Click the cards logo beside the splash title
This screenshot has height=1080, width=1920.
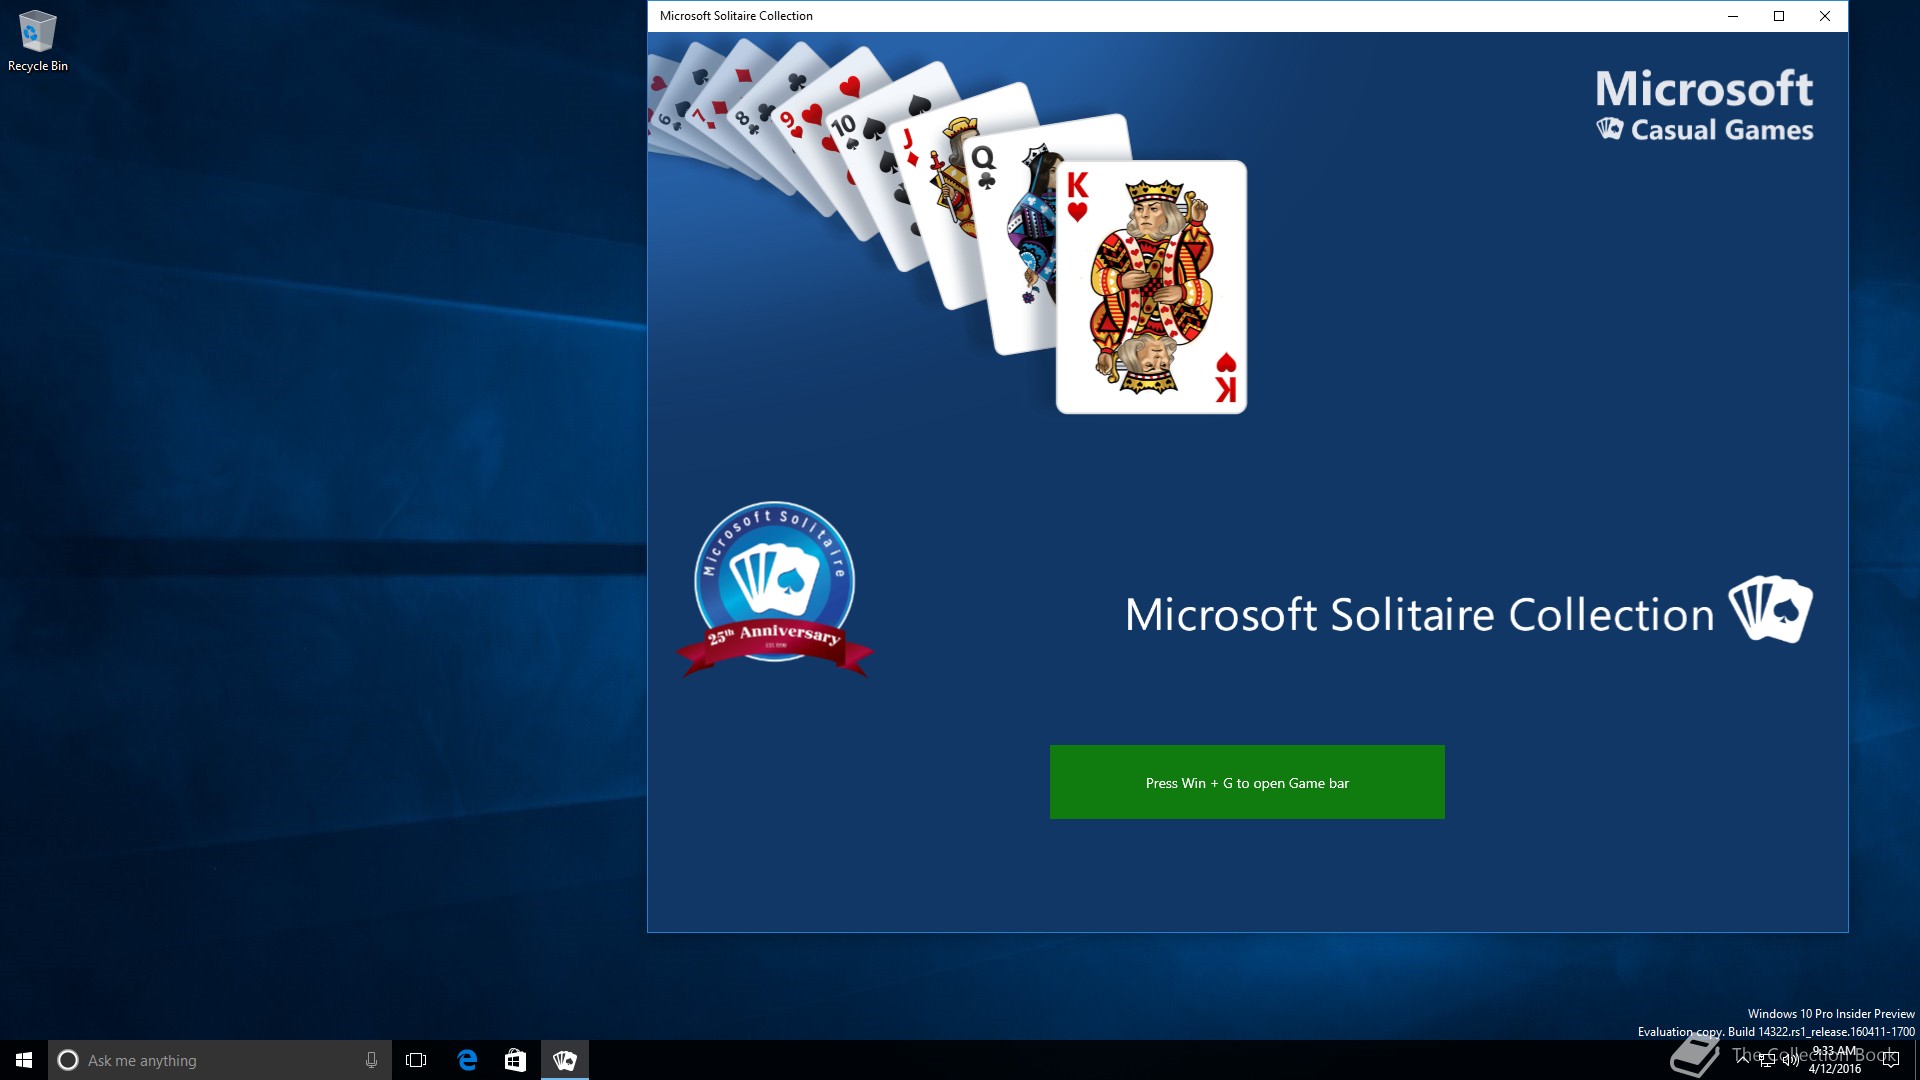[1771, 609]
